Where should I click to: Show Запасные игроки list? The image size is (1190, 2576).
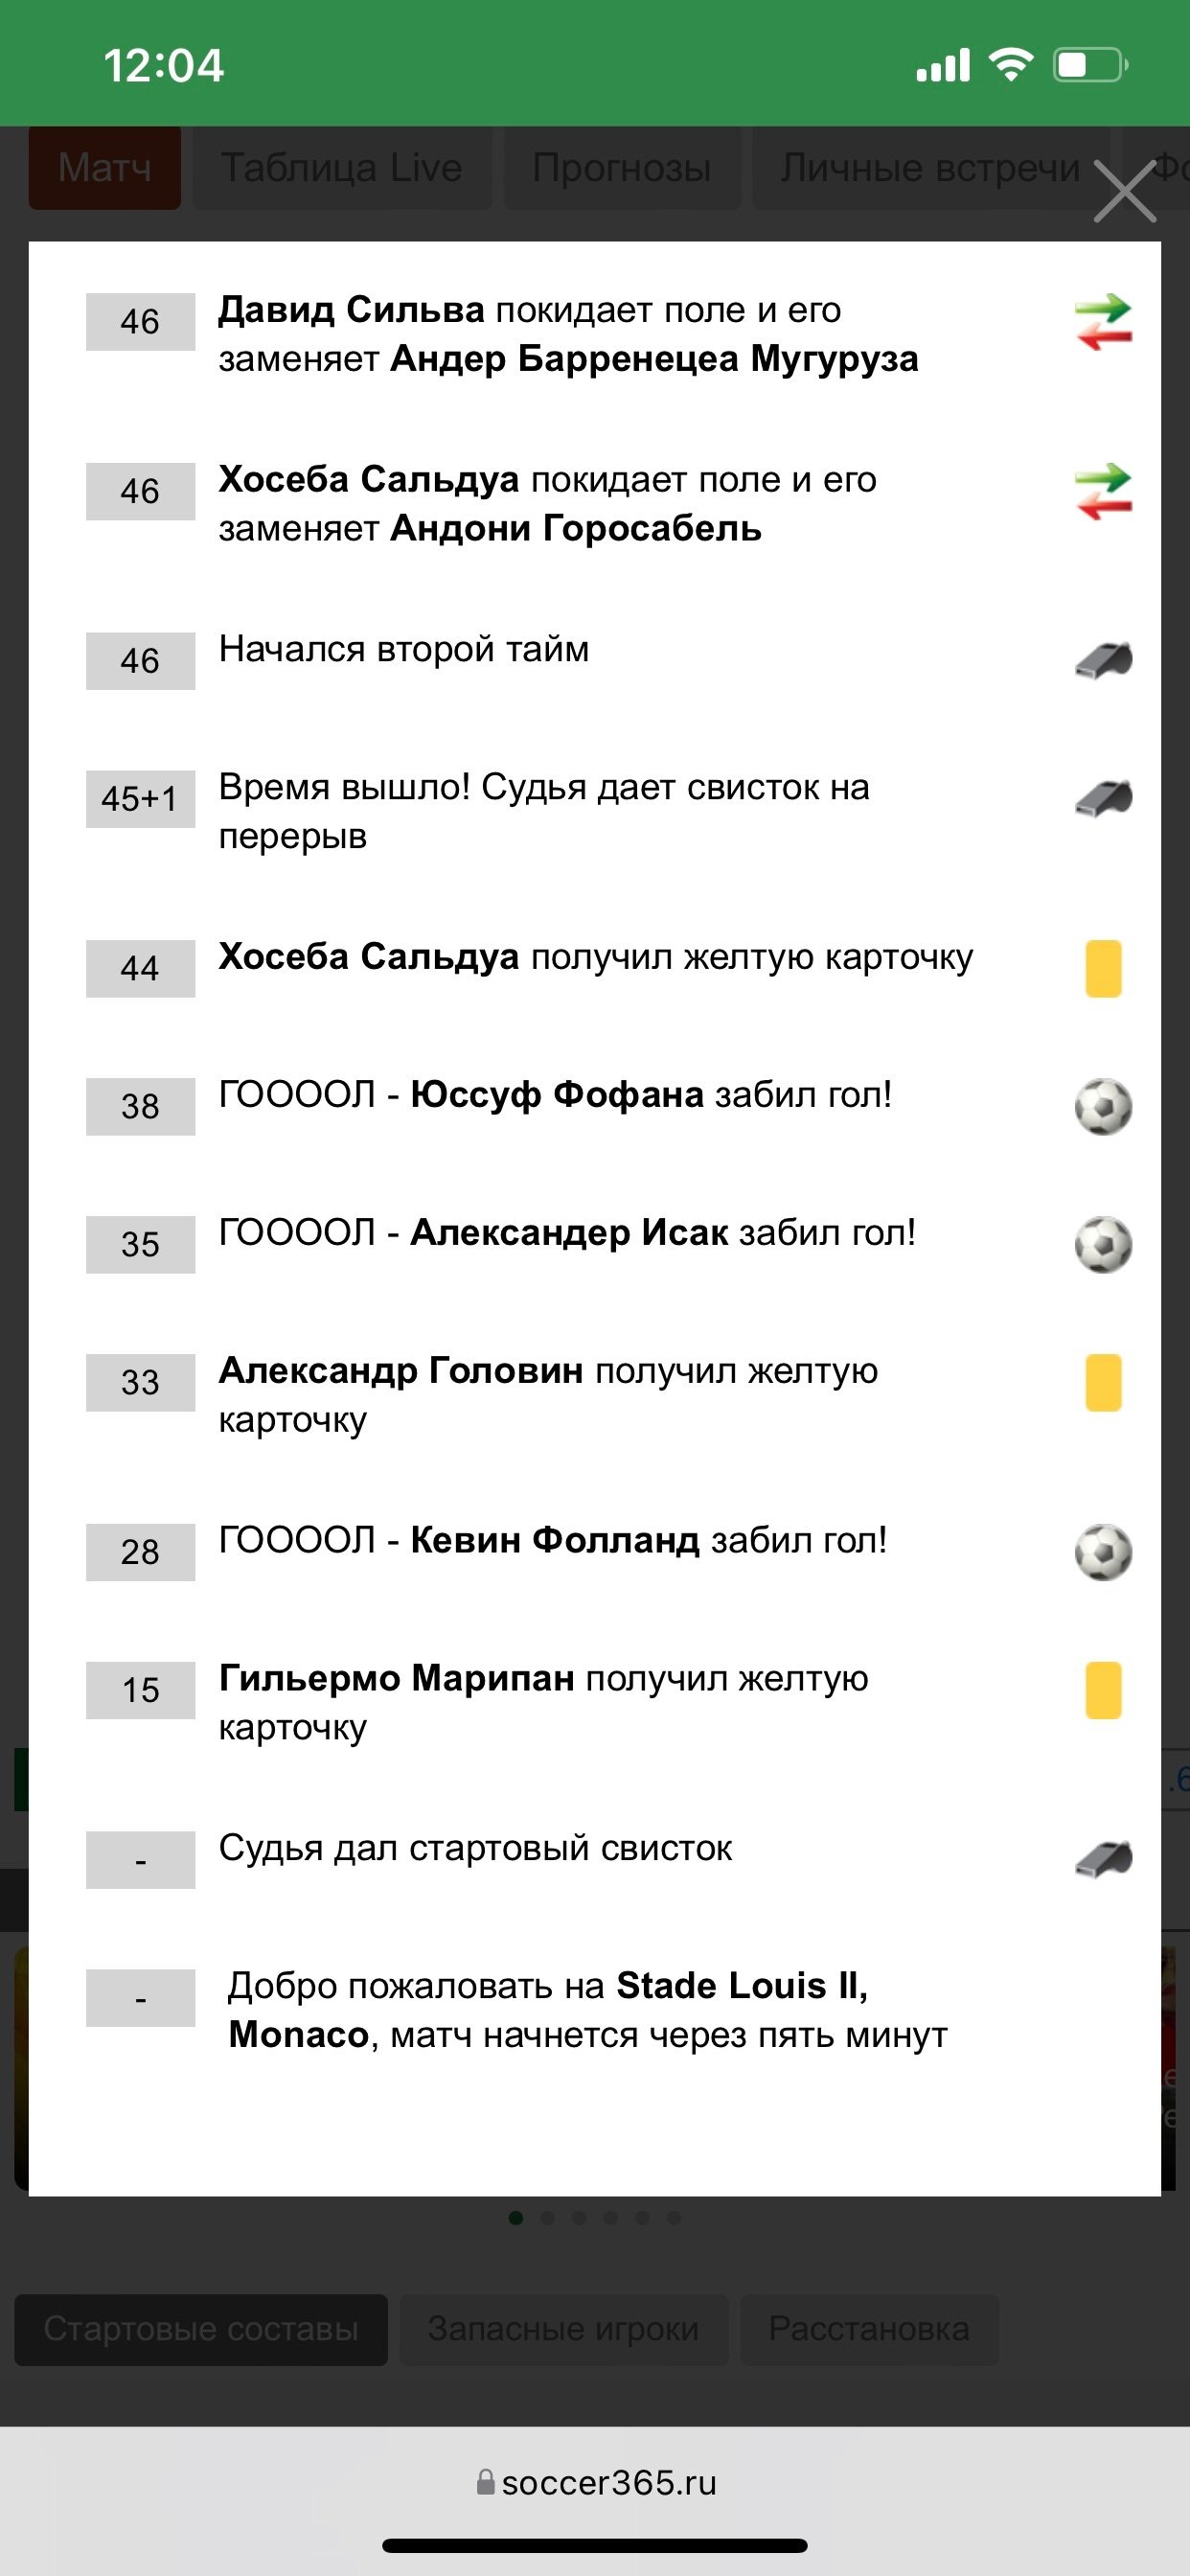pos(563,2329)
